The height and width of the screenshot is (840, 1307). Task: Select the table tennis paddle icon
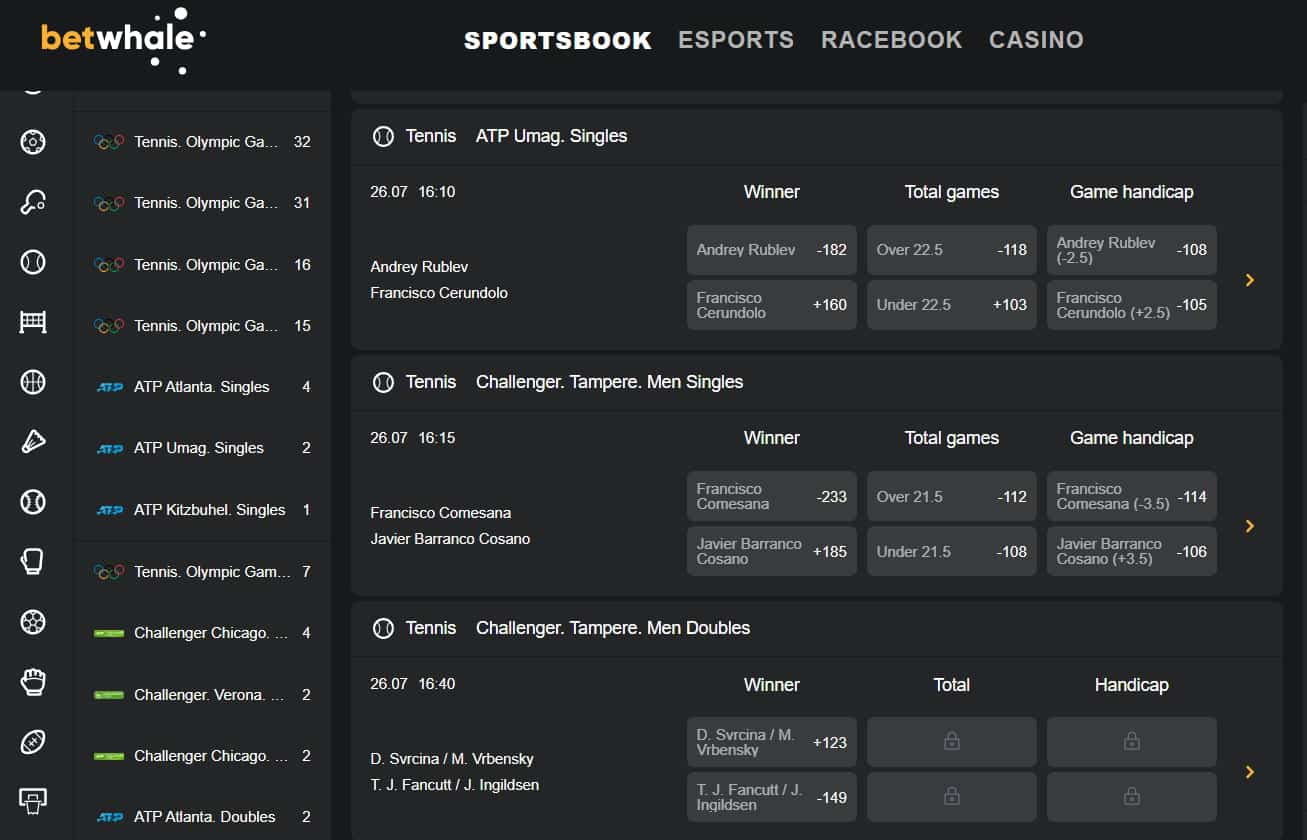coord(33,203)
